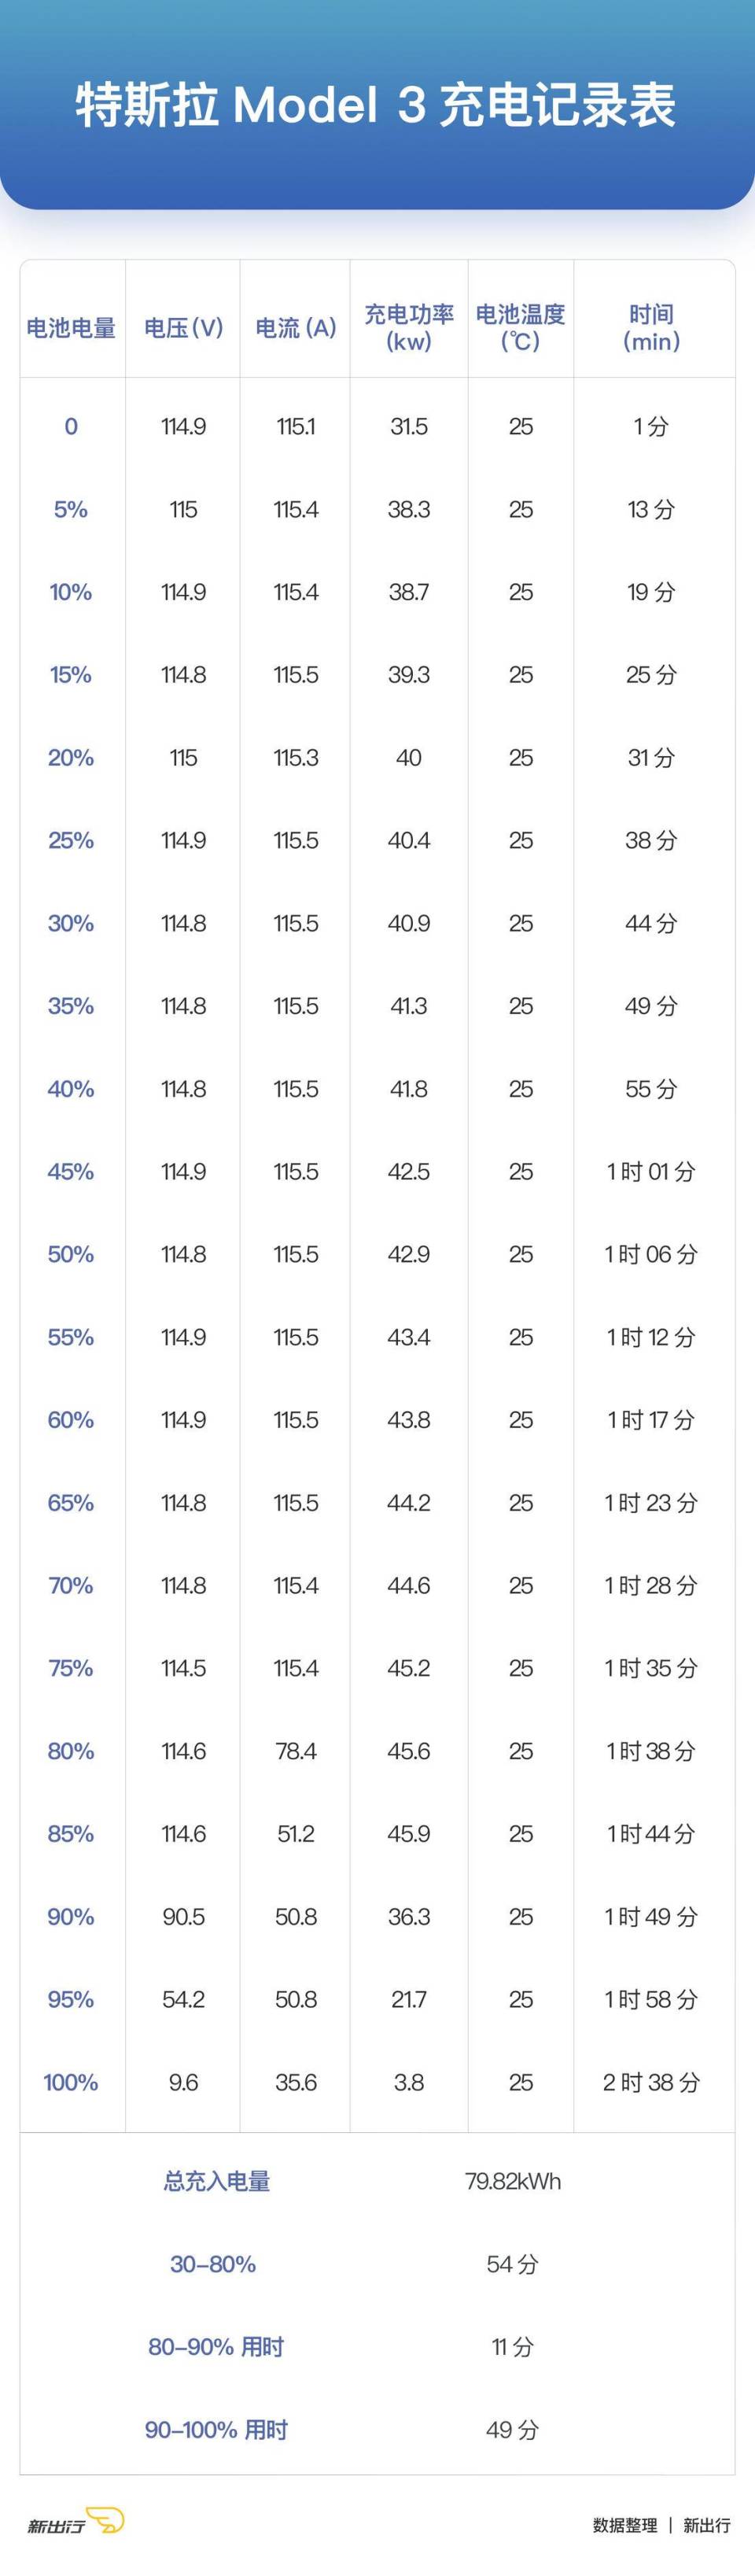Click the 充电功率(kw) column header
This screenshot has width=755, height=2576.
click(x=409, y=328)
